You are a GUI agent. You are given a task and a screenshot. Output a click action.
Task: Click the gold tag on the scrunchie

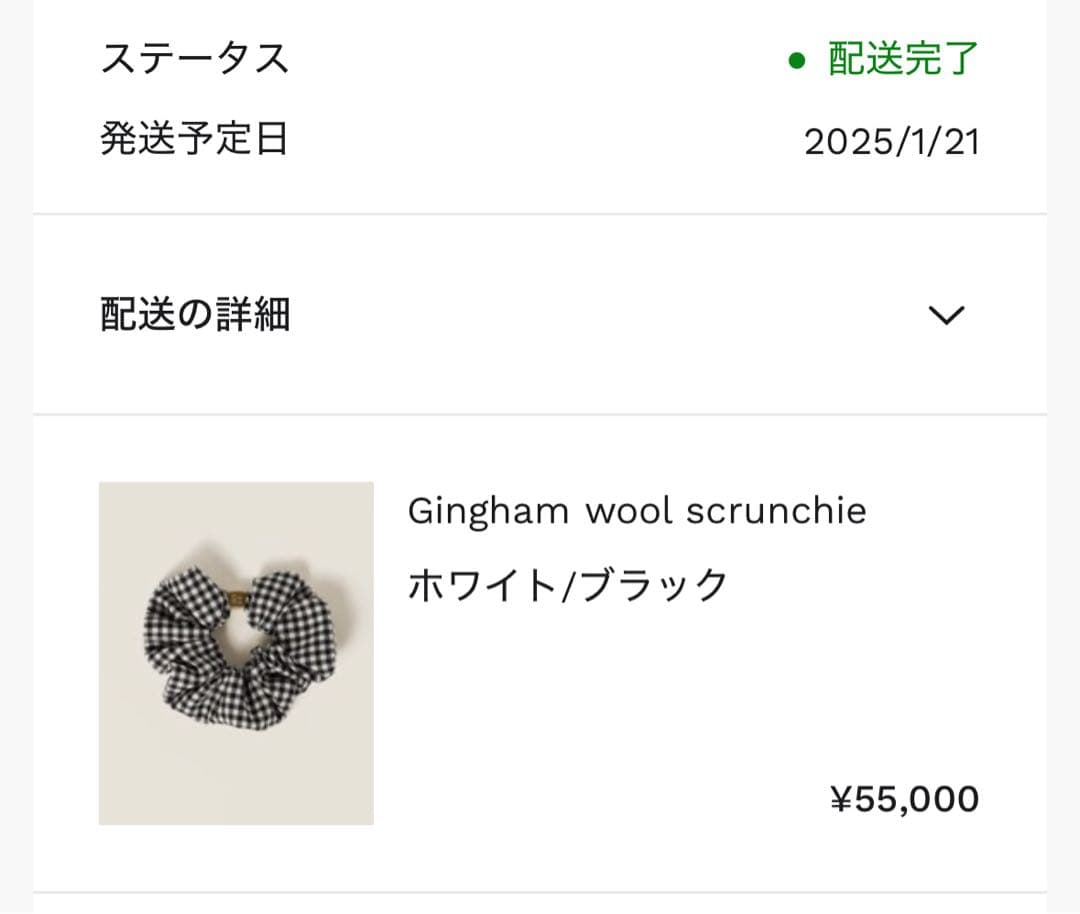click(x=237, y=598)
